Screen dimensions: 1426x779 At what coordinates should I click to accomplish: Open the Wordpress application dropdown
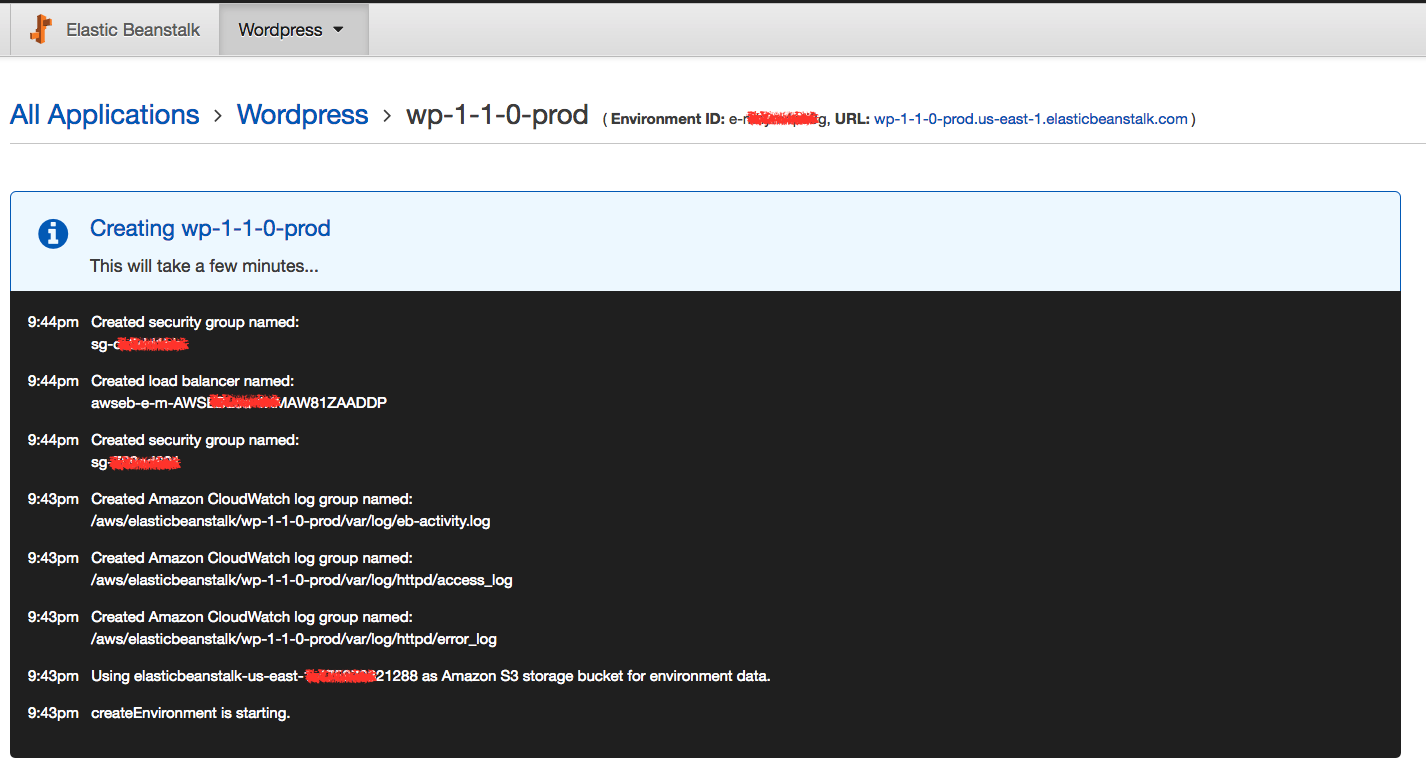[292, 30]
